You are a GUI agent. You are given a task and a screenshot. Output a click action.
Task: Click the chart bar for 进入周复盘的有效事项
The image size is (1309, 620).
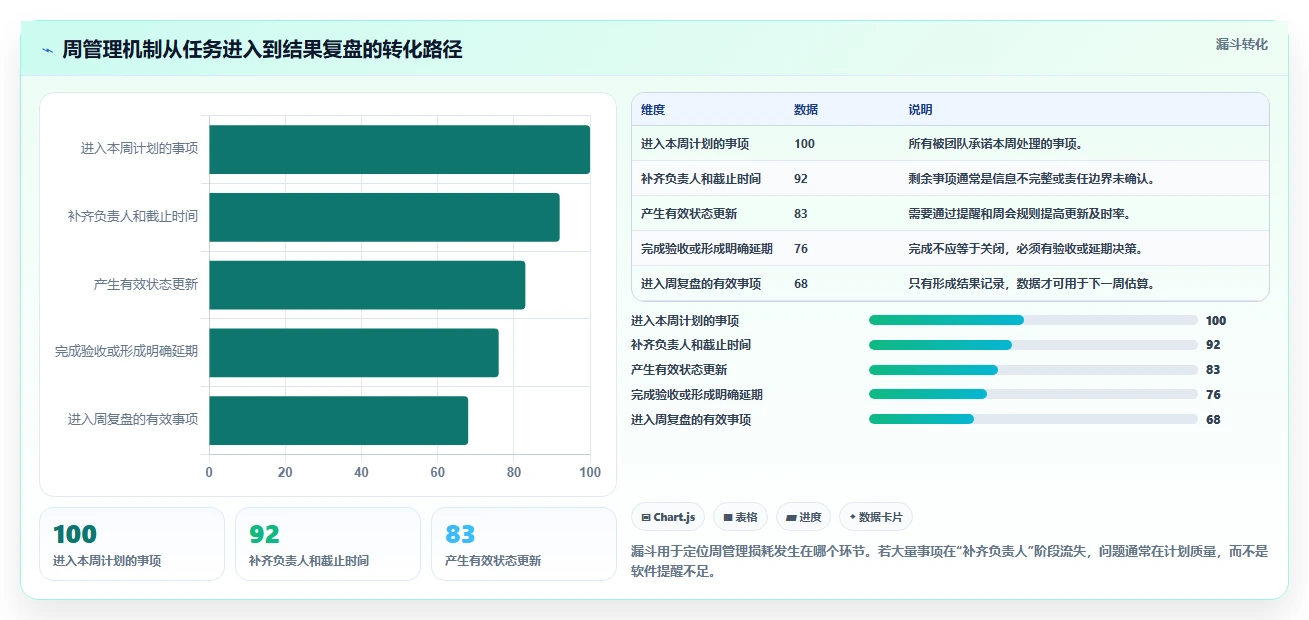click(338, 420)
